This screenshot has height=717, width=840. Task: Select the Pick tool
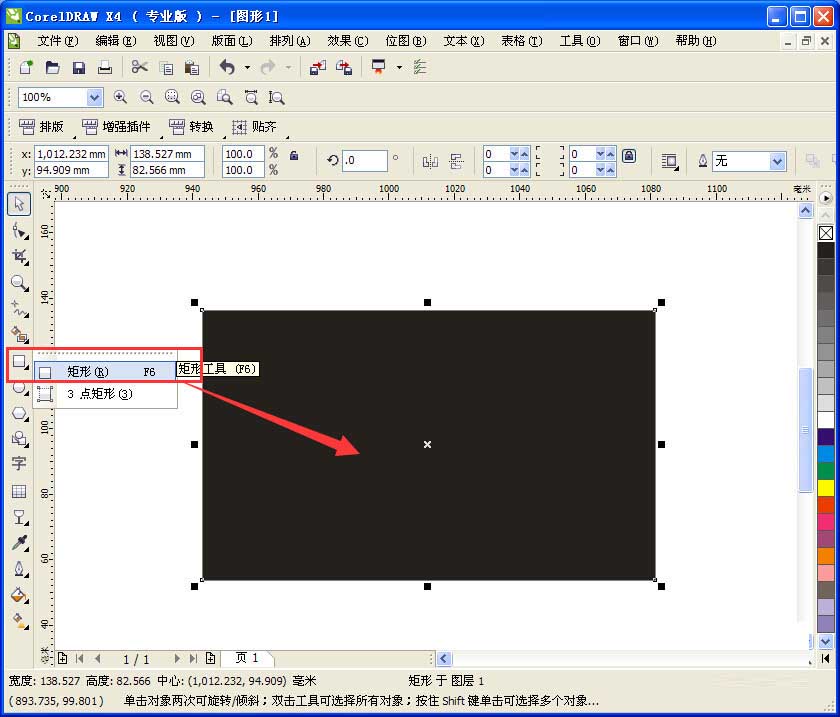[18, 203]
